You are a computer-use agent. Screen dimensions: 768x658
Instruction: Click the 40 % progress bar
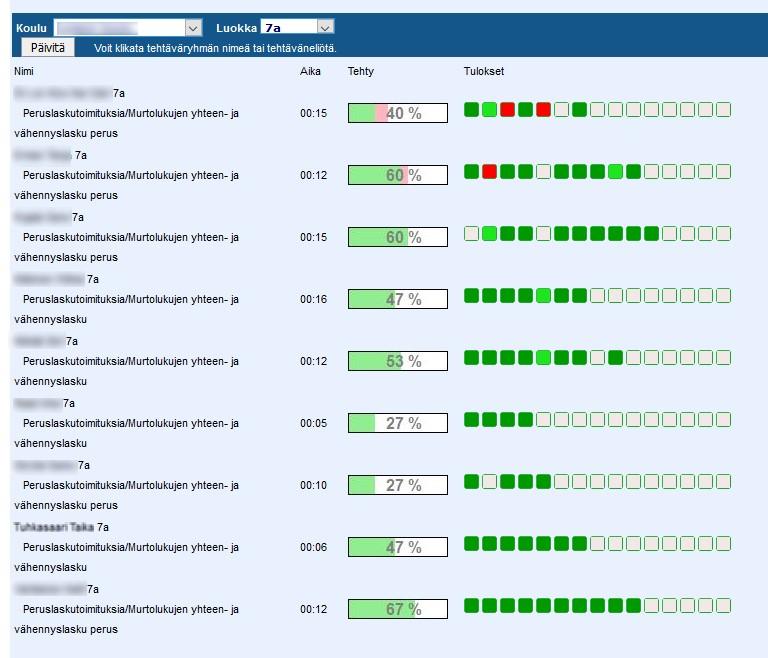click(398, 113)
